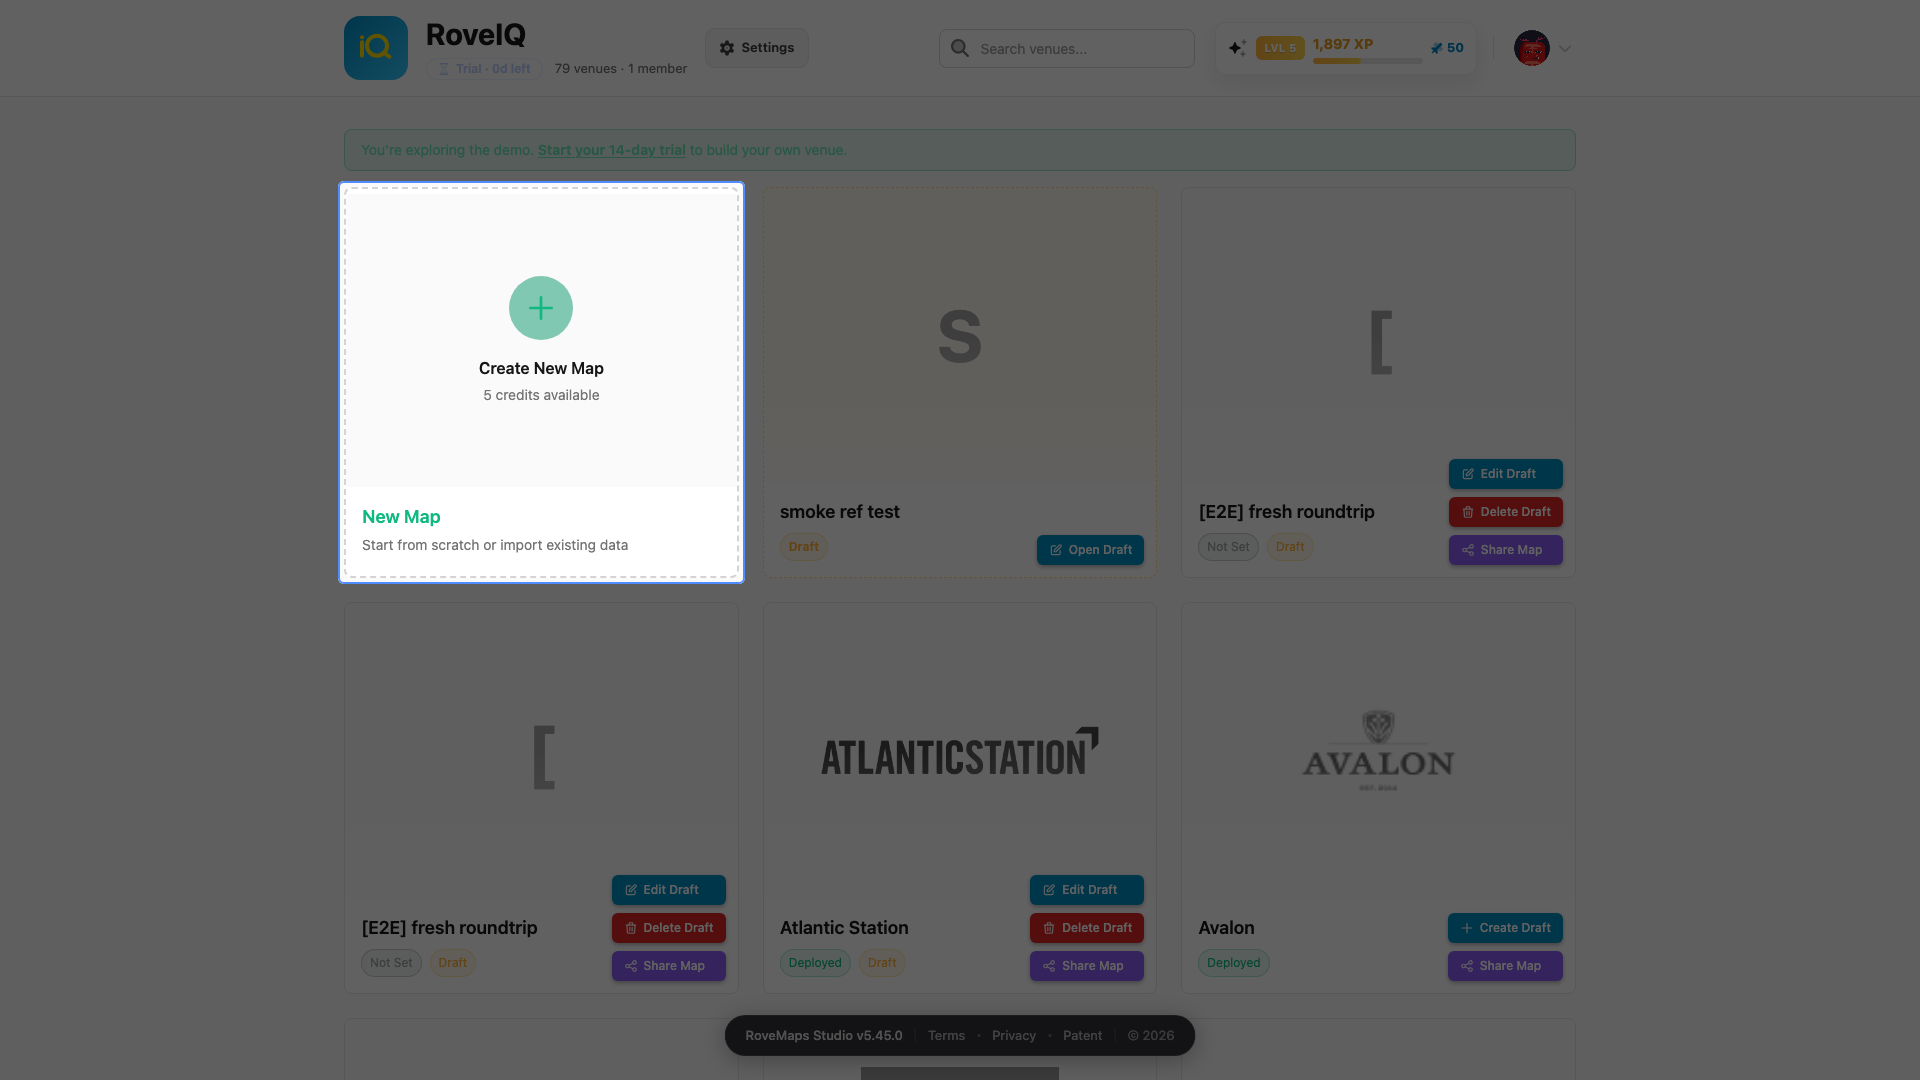1920x1080 pixels.
Task: Click the Avalon logo thumbnail
Action: pyautogui.click(x=1378, y=751)
